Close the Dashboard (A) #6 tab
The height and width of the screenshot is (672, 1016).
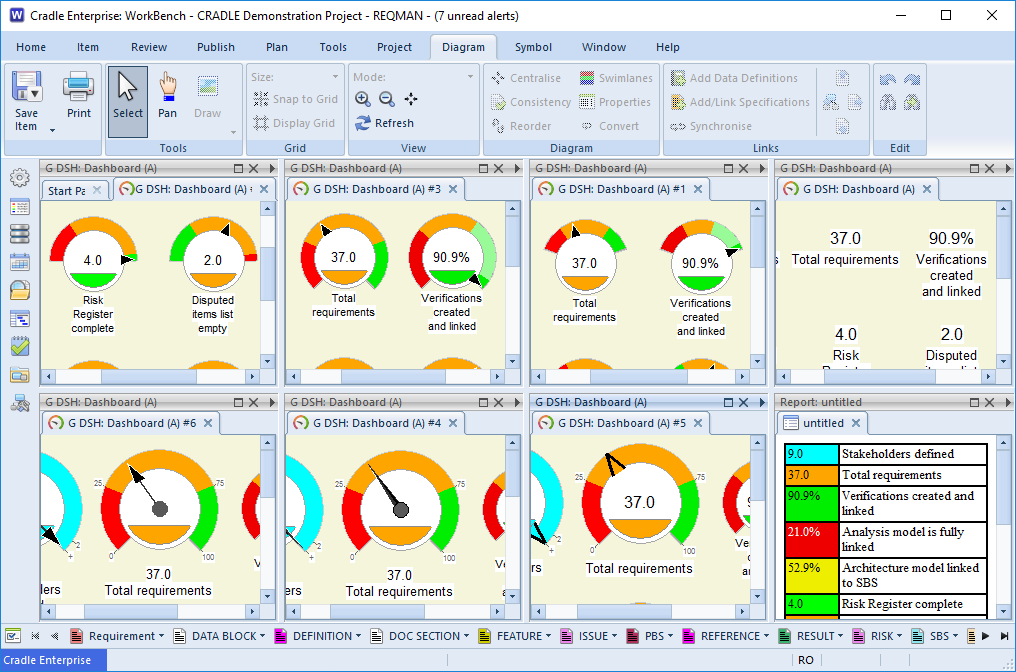point(208,423)
